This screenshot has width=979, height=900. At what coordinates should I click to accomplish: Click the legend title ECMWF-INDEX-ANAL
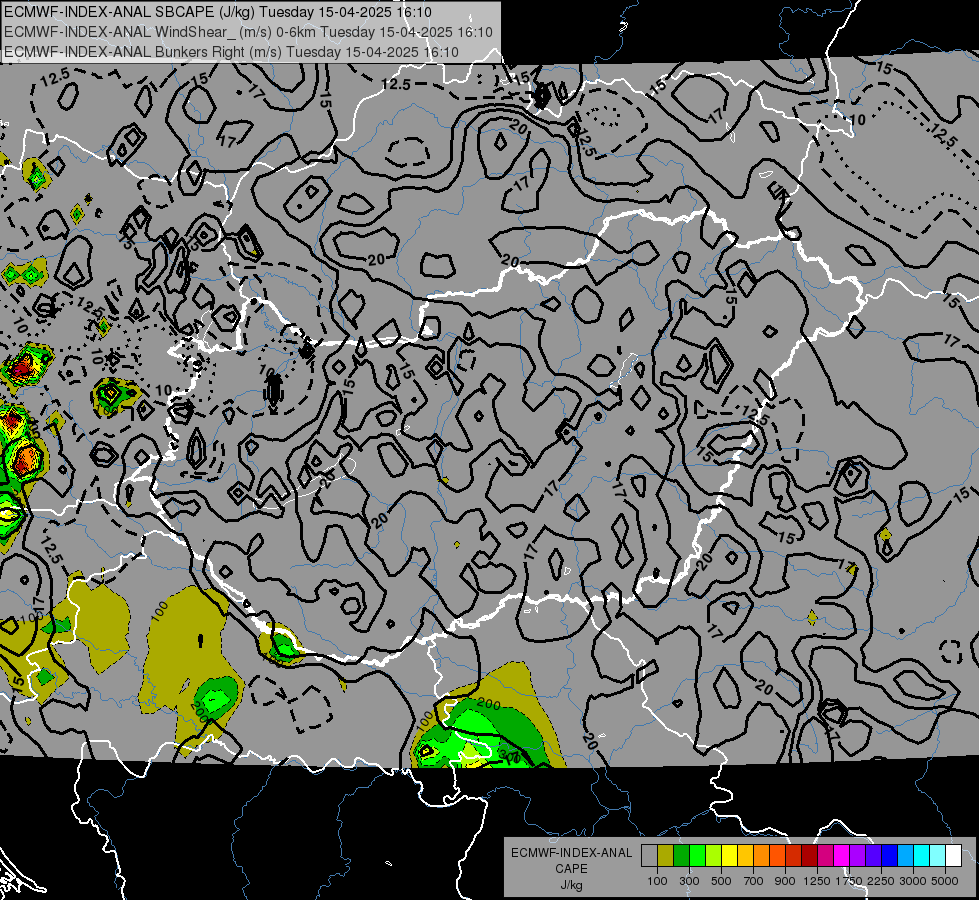[571, 853]
